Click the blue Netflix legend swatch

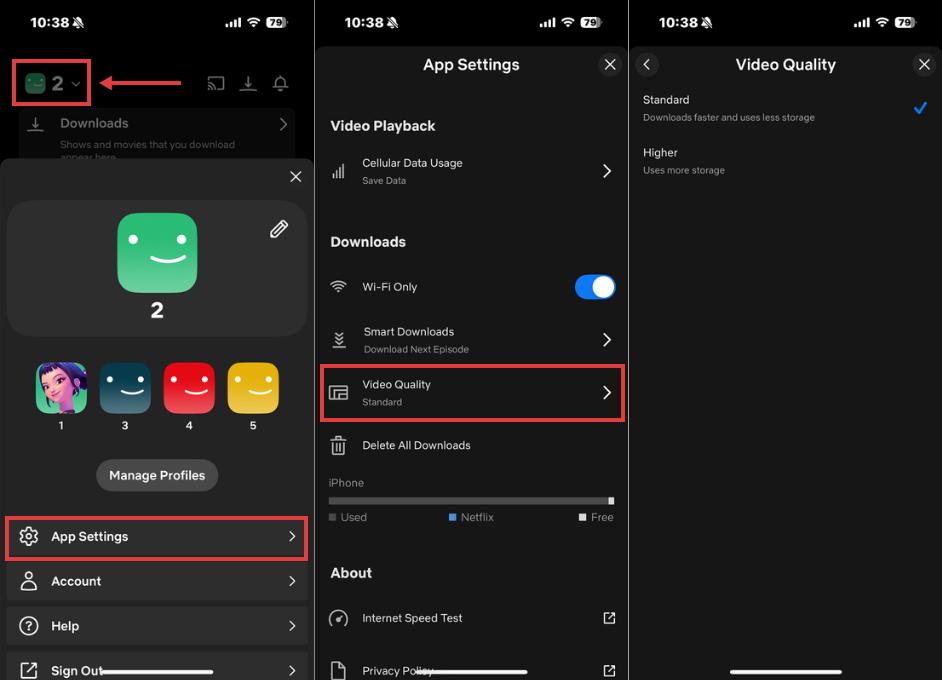(452, 517)
